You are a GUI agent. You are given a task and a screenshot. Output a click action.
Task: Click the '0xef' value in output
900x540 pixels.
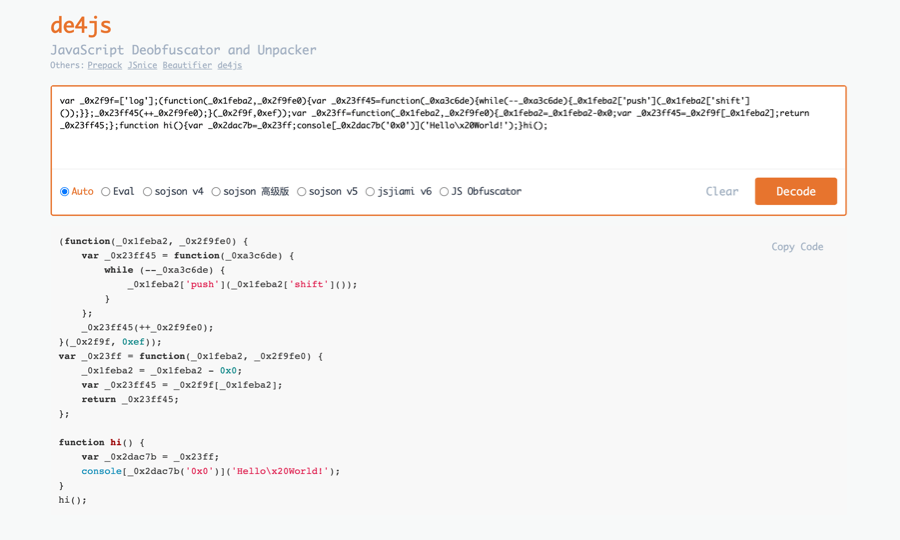(x=133, y=342)
